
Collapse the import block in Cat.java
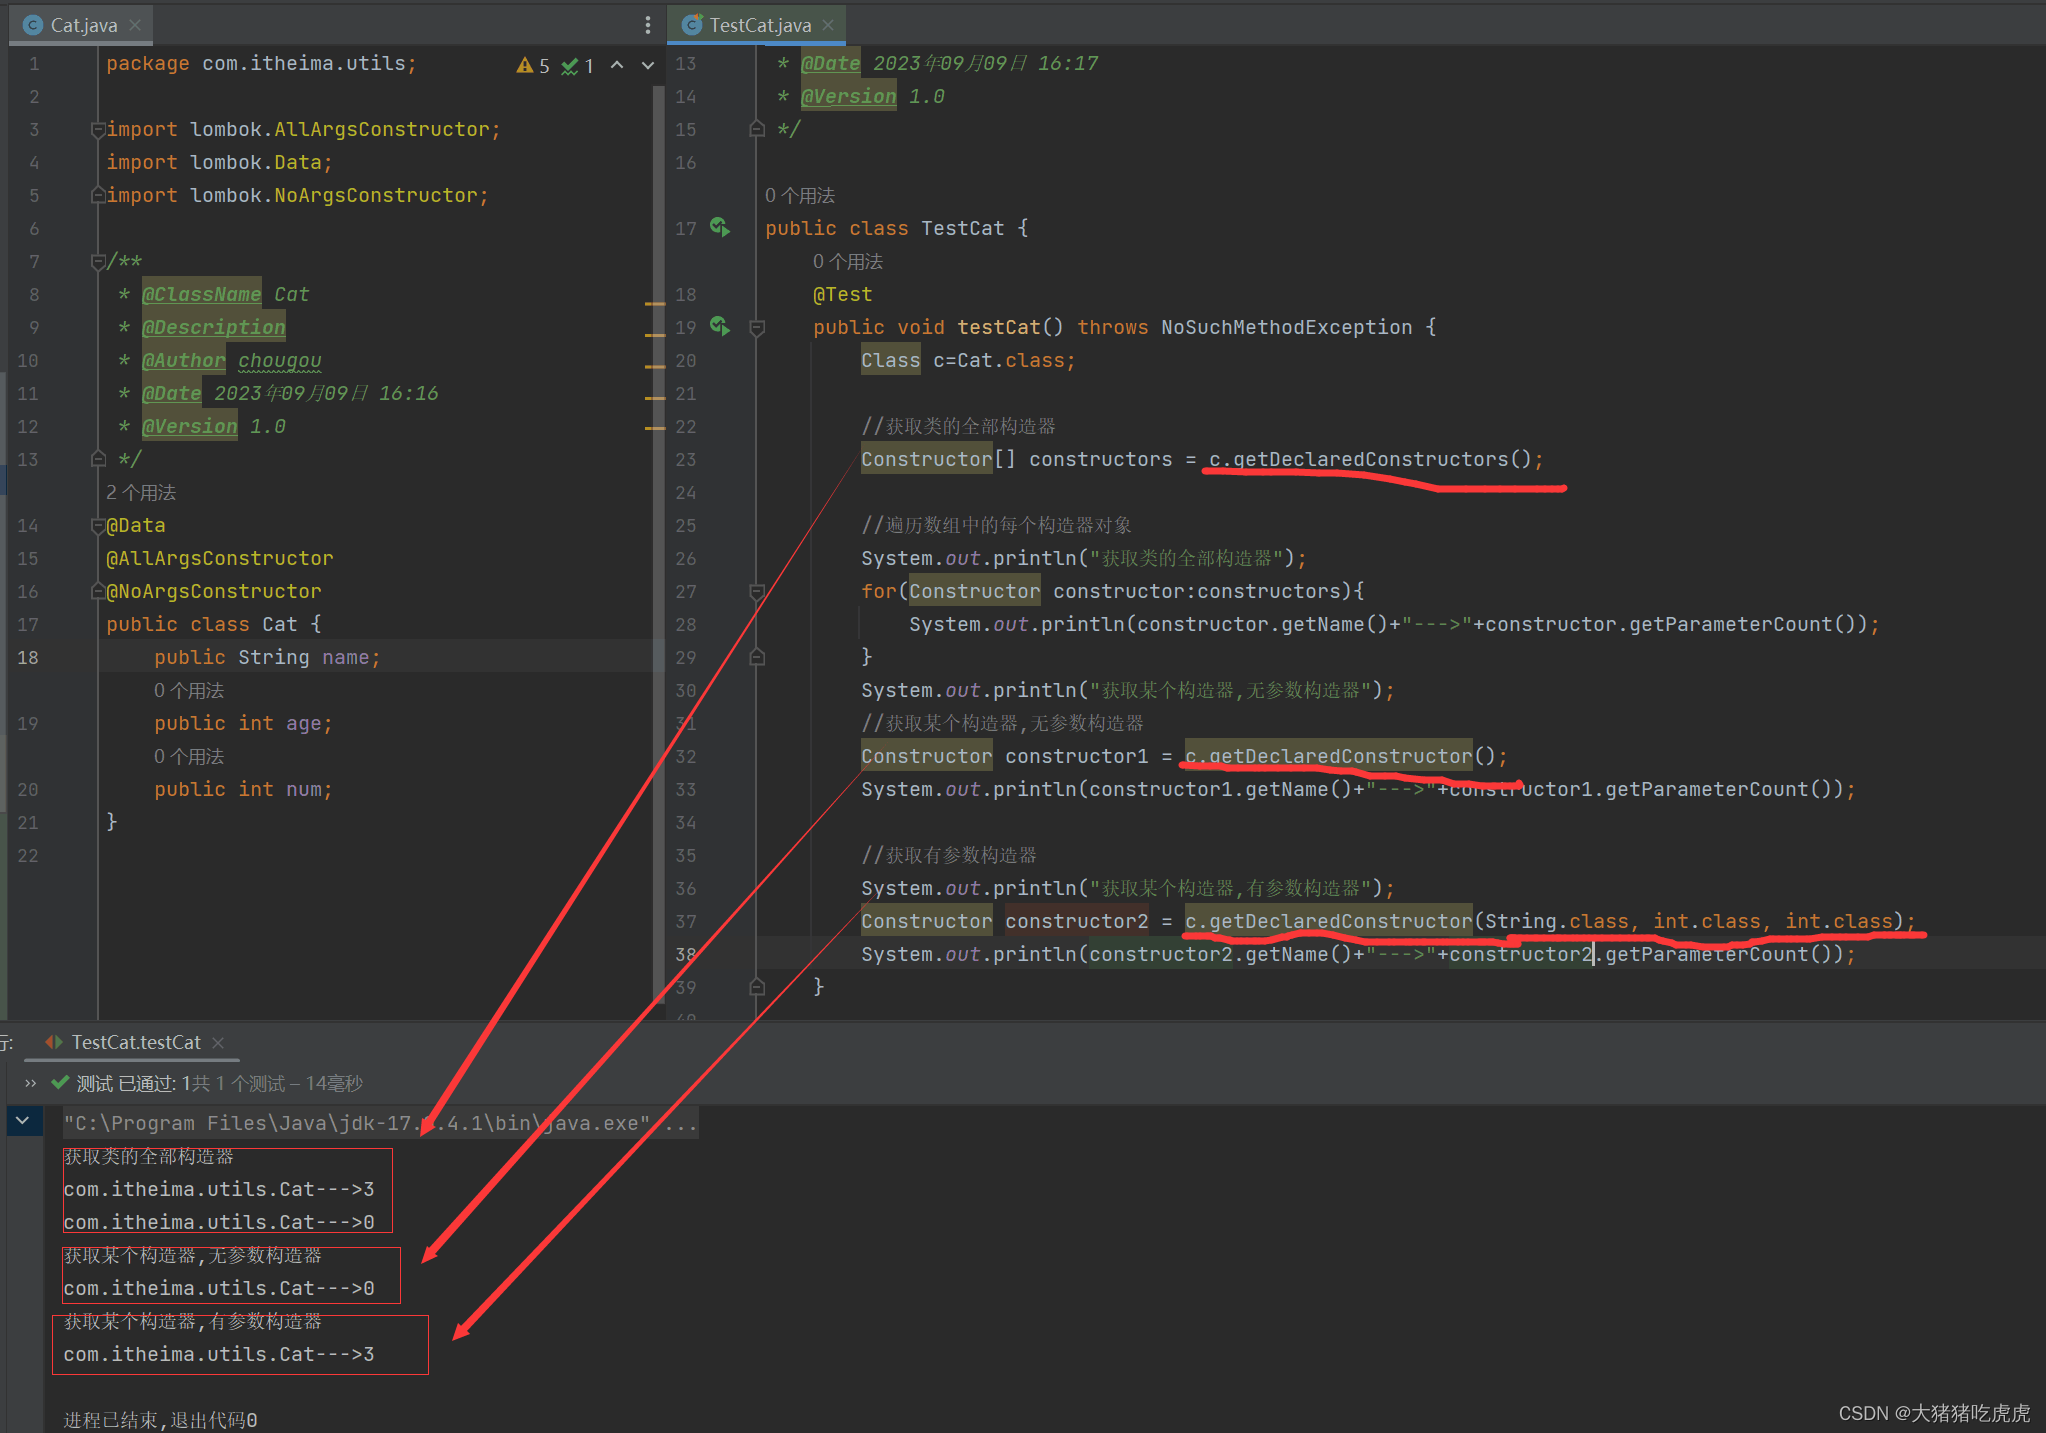pyautogui.click(x=98, y=129)
